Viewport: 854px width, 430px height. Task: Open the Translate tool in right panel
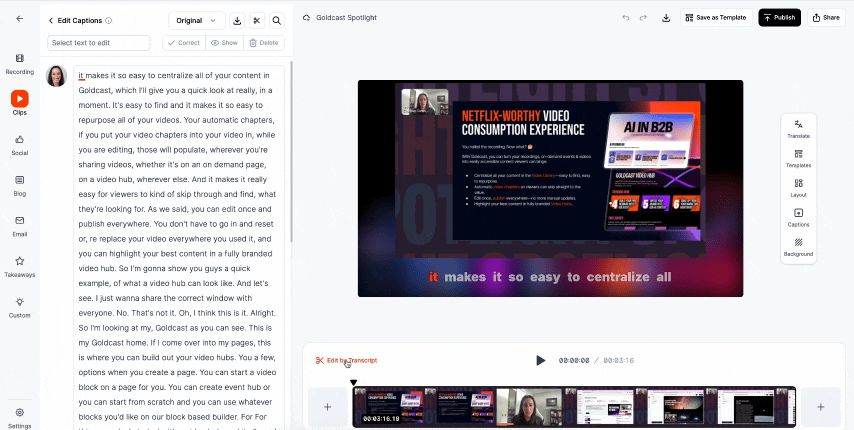(798, 128)
